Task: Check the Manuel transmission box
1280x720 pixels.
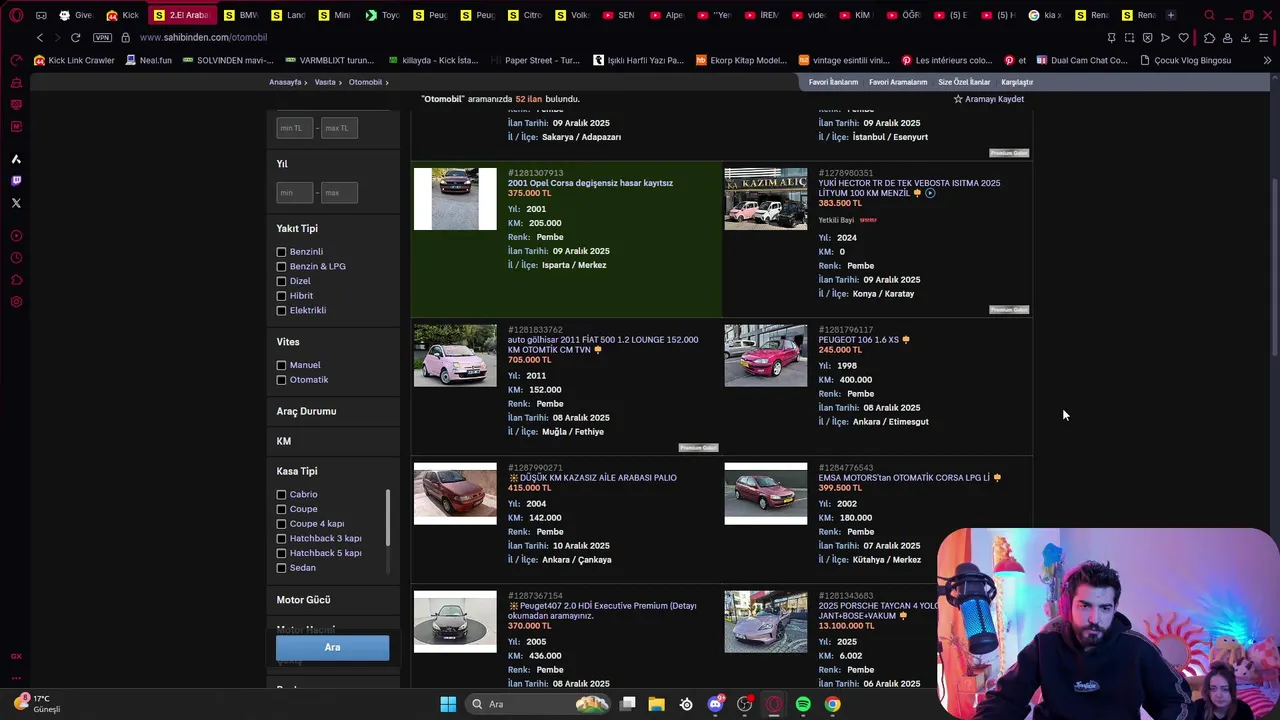Action: [x=281, y=365]
